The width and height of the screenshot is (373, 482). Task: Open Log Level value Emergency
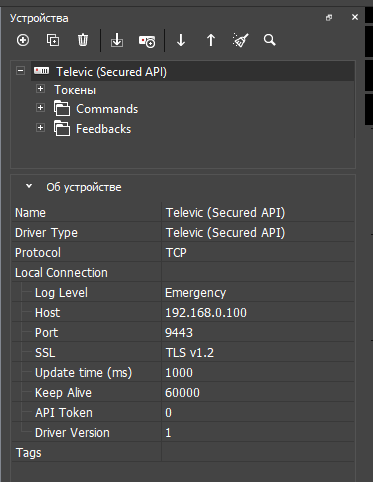tap(258, 293)
